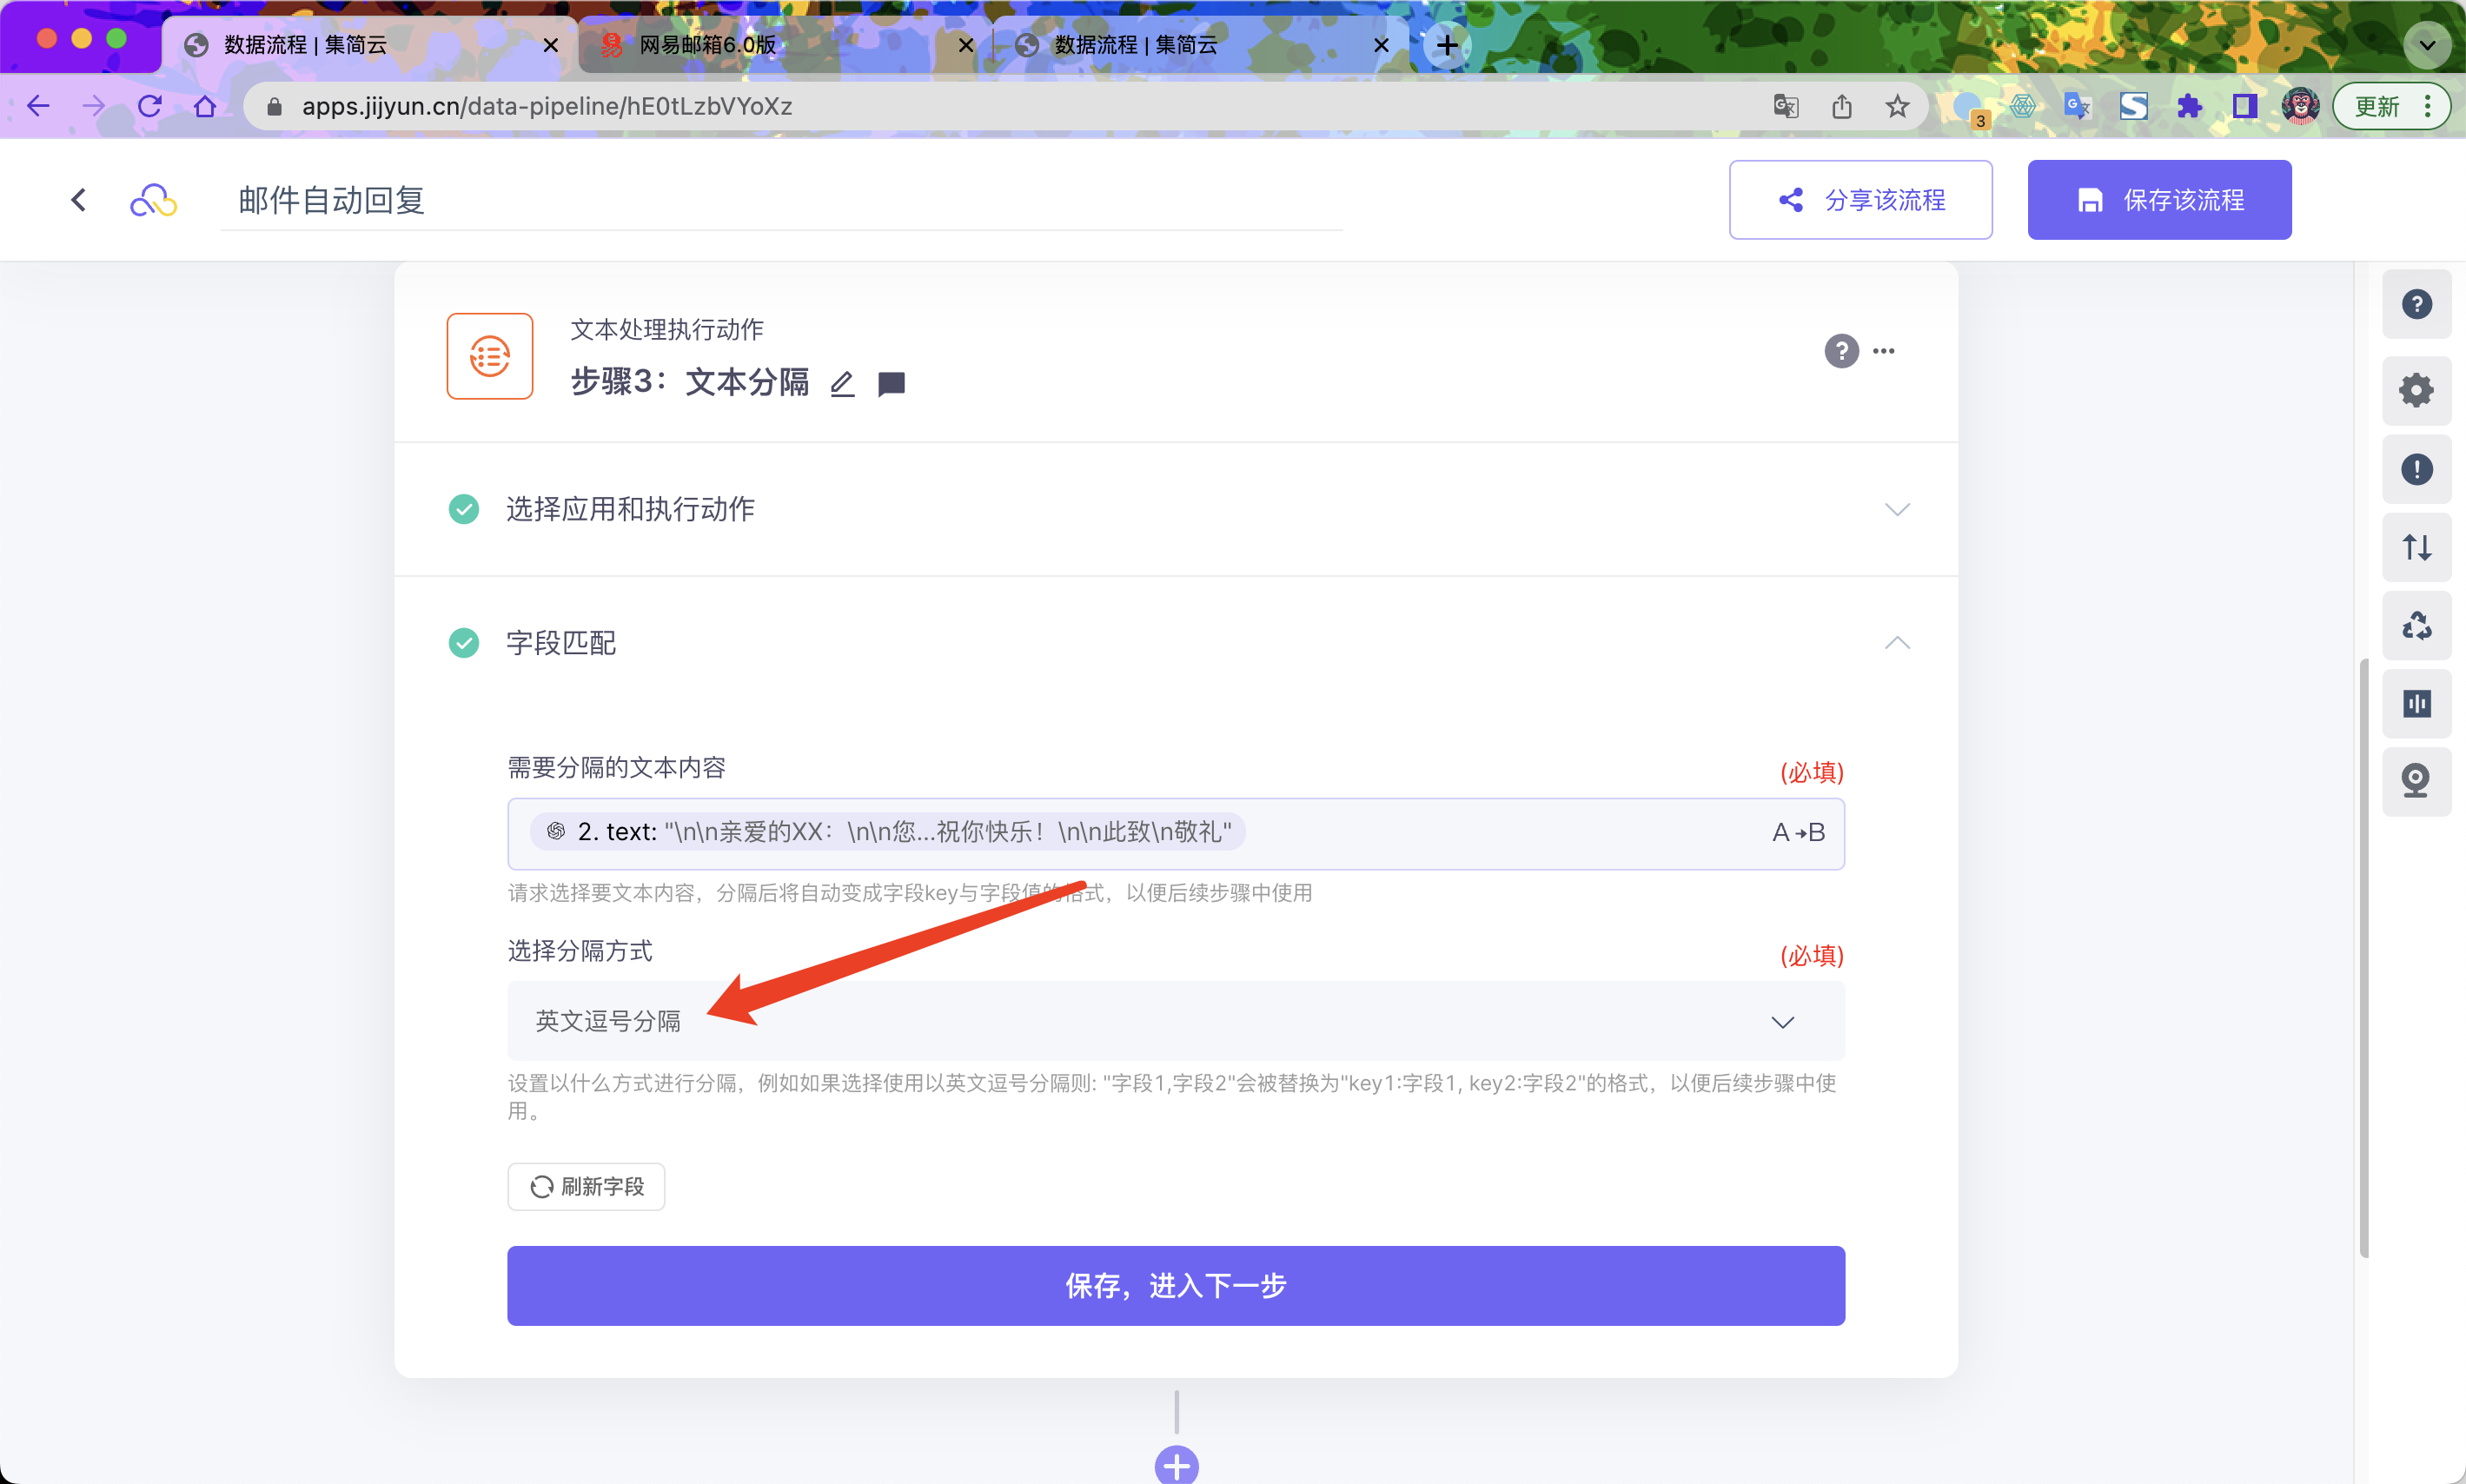
Task: Click the exclamation alert sidebar icon
Action: pyautogui.click(x=2416, y=469)
